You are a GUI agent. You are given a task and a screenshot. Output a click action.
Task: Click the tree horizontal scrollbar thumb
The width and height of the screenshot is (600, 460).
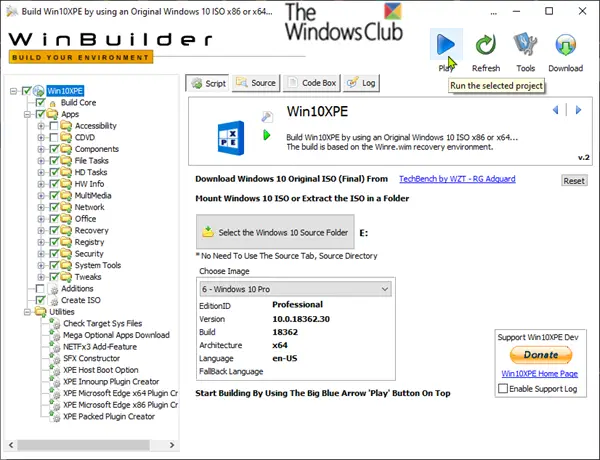click(83, 445)
